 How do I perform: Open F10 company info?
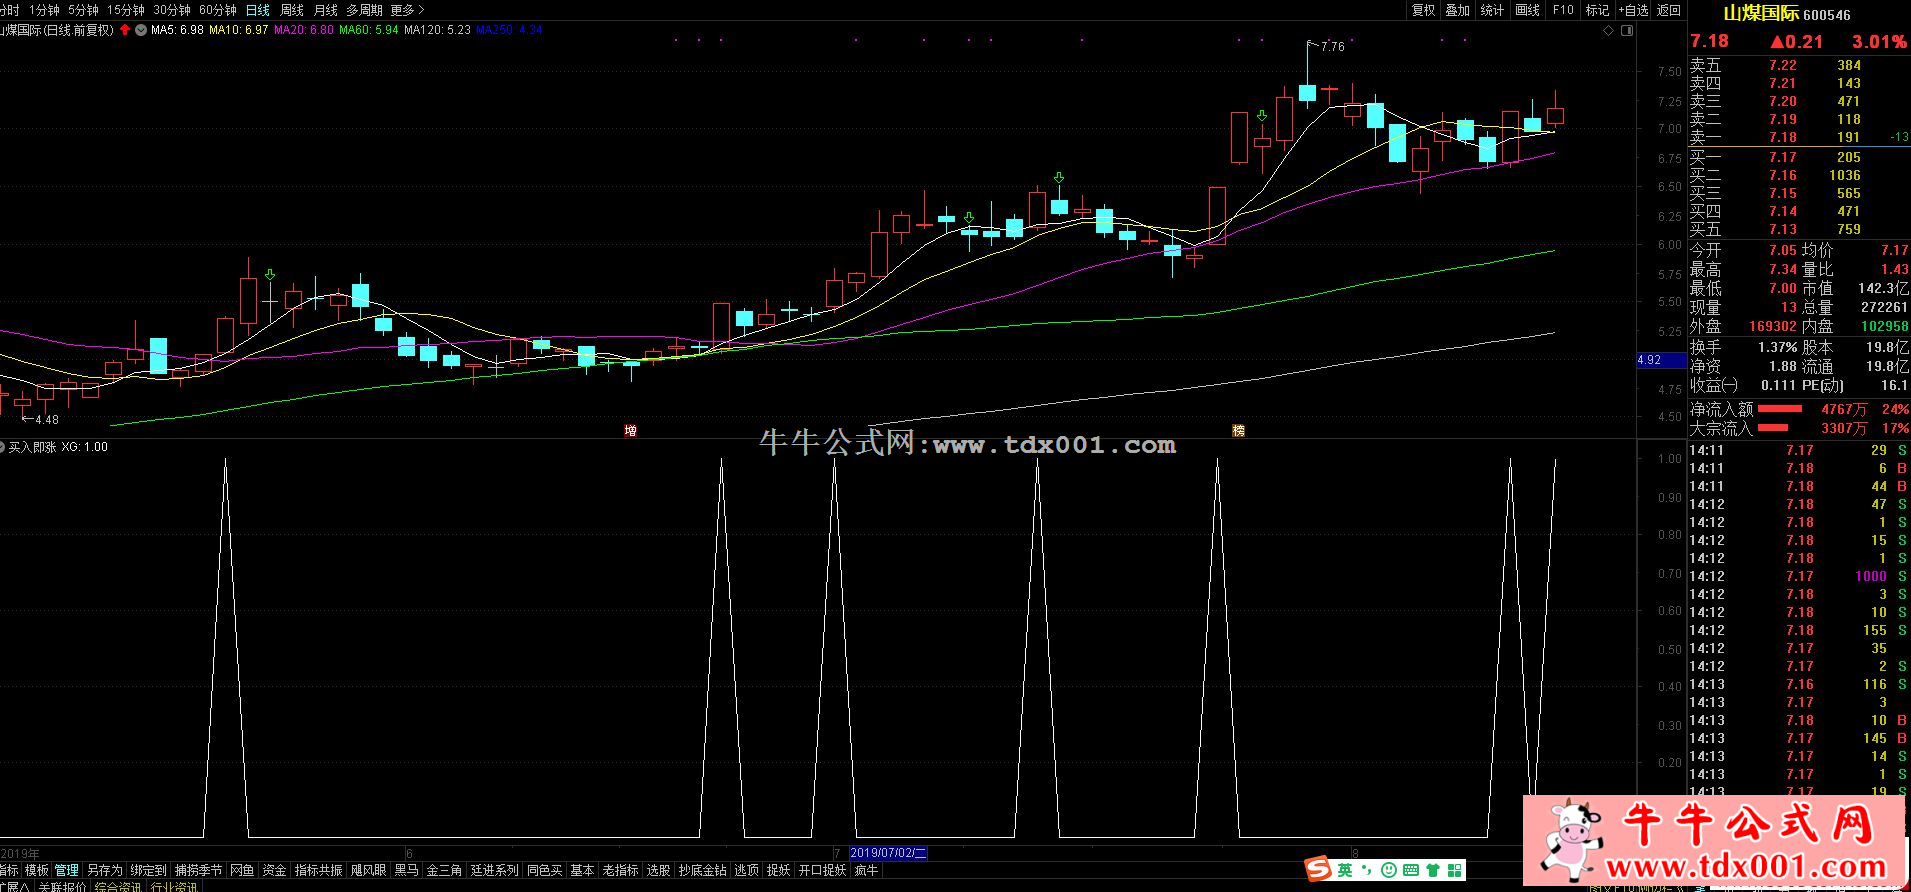(1563, 10)
